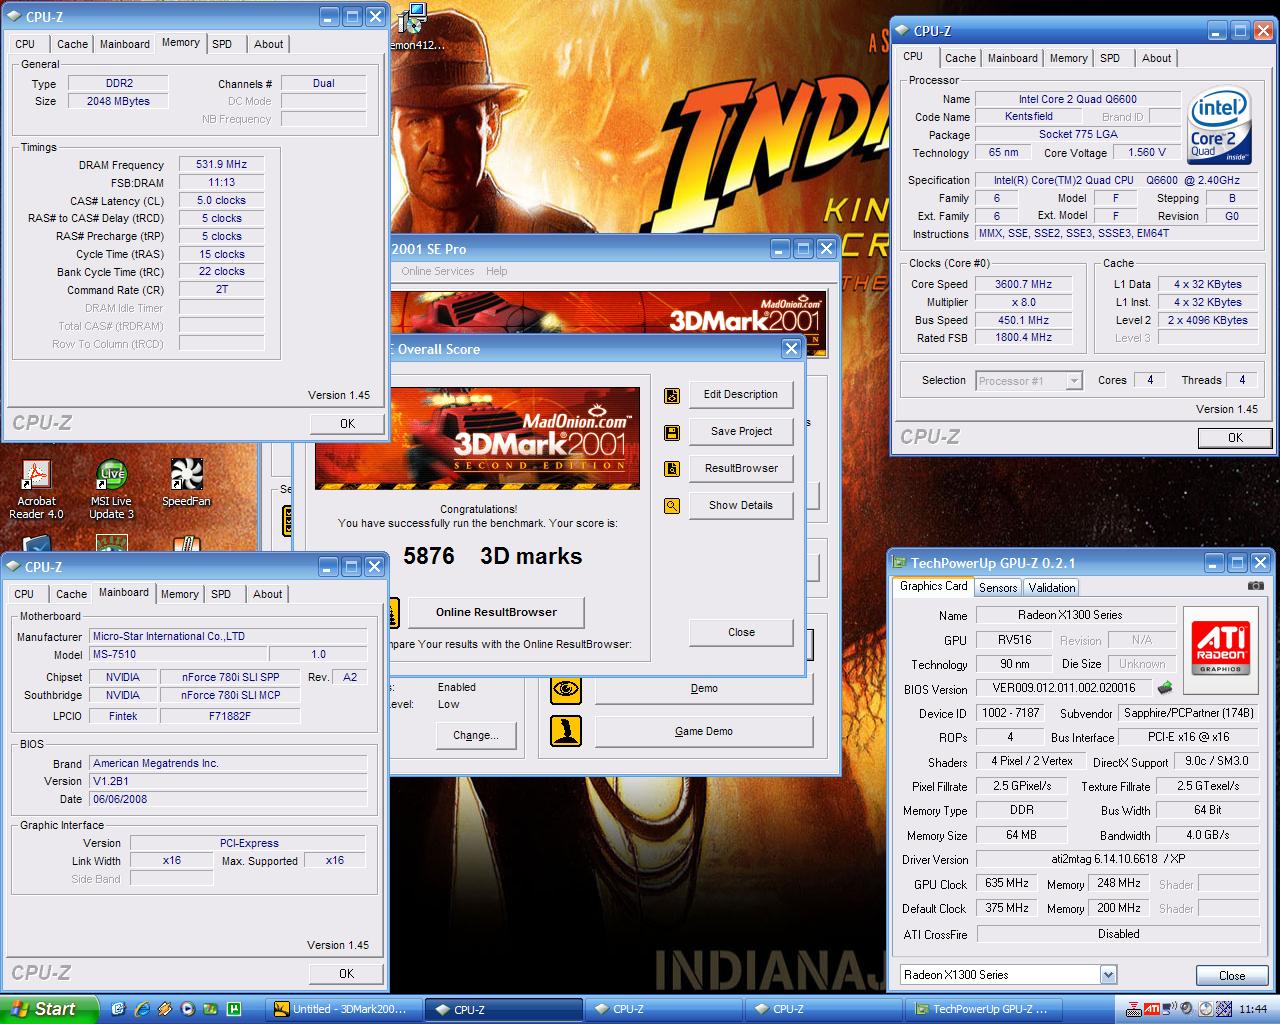Open the Online Services menu in 3DMark
The width and height of the screenshot is (1280, 1024).
point(438,271)
